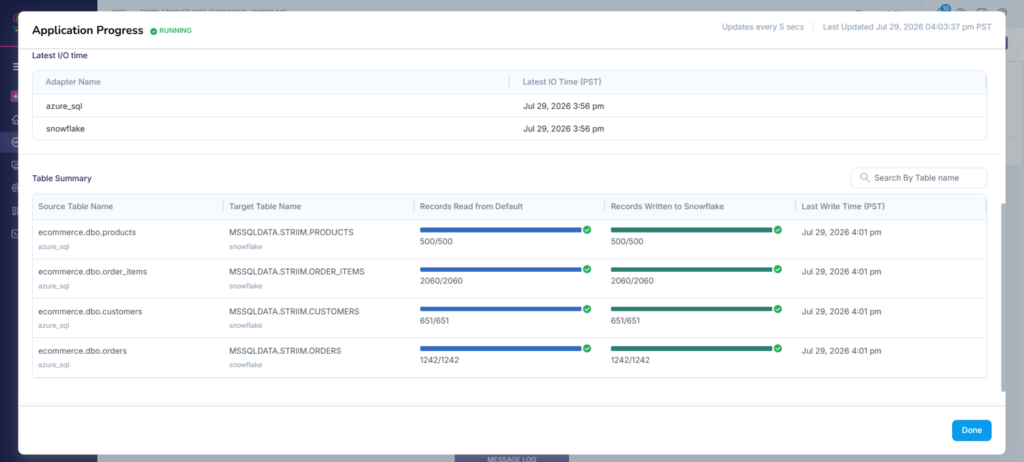Image resolution: width=1024 pixels, height=462 pixels.
Task: Click the 651/651 read count
Action: coord(434,321)
